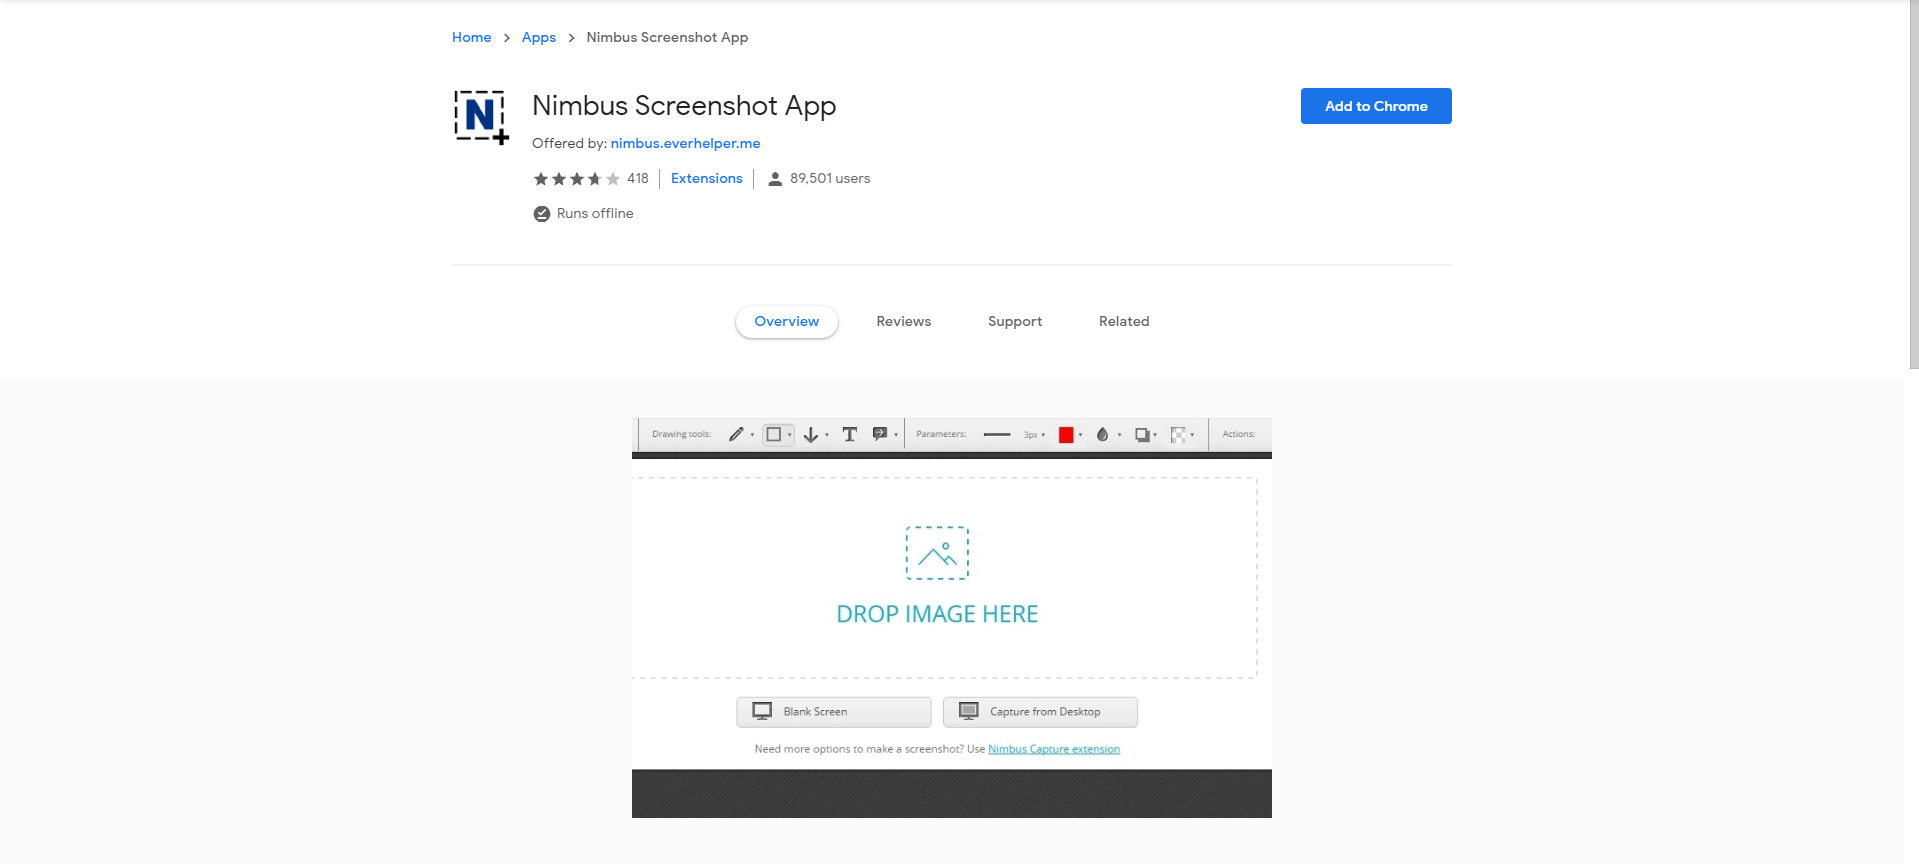Select the speech bubble note tool in preview

pyautogui.click(x=880, y=434)
